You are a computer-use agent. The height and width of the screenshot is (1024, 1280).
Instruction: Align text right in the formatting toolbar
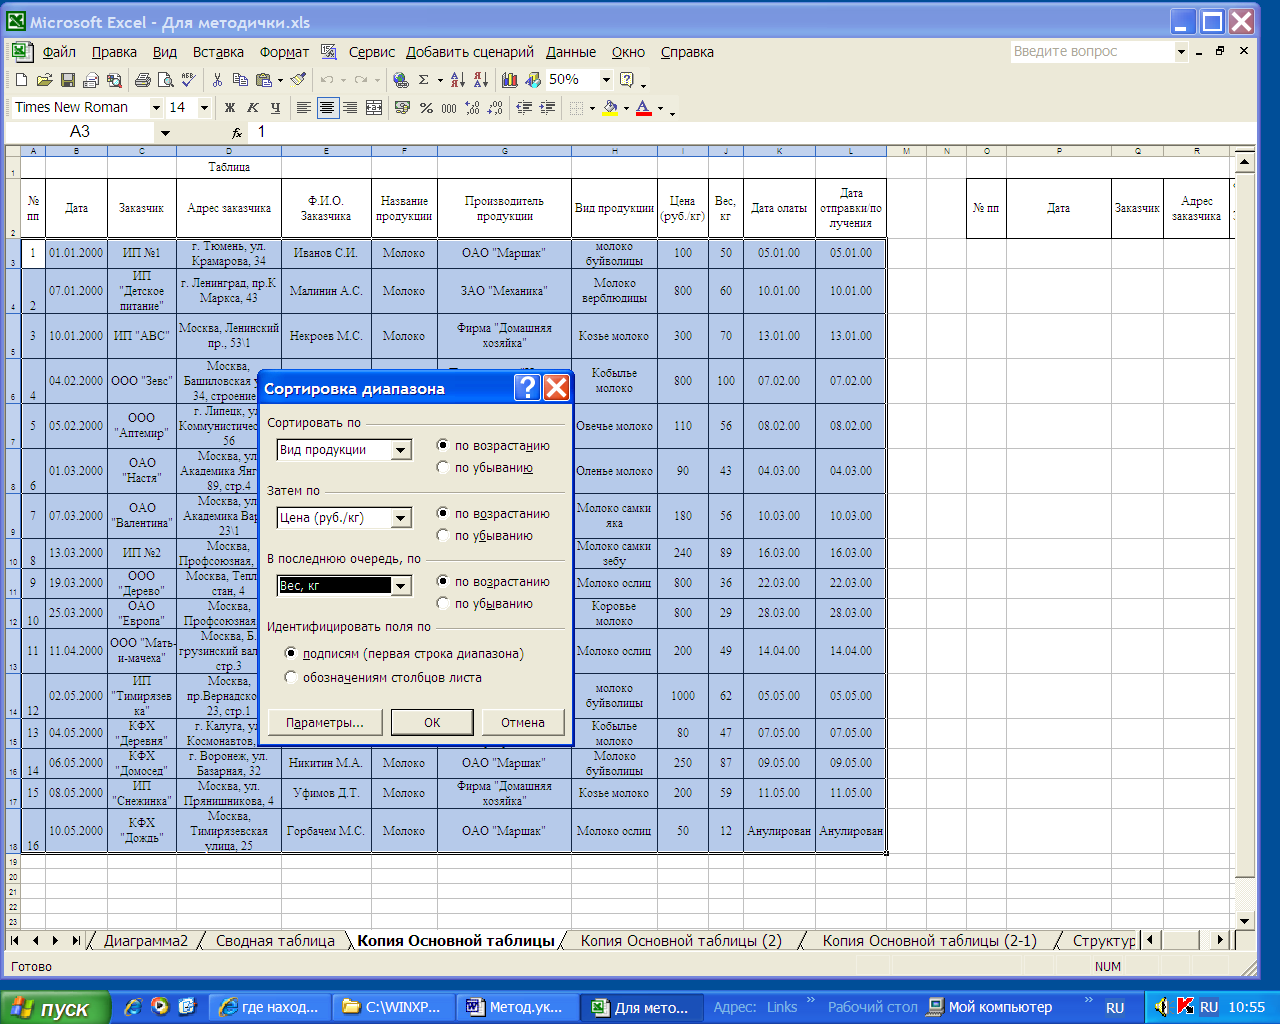point(350,107)
